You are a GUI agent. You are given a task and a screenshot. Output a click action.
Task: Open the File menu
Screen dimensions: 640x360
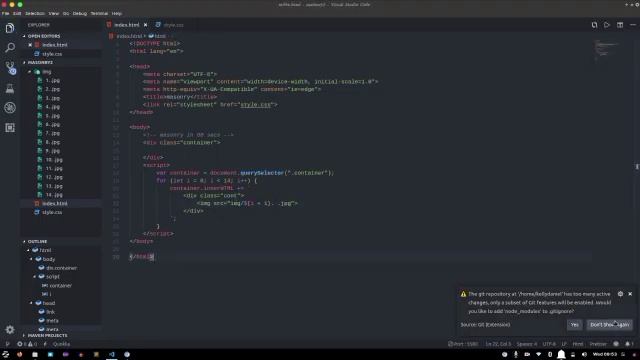(x=5, y=13)
